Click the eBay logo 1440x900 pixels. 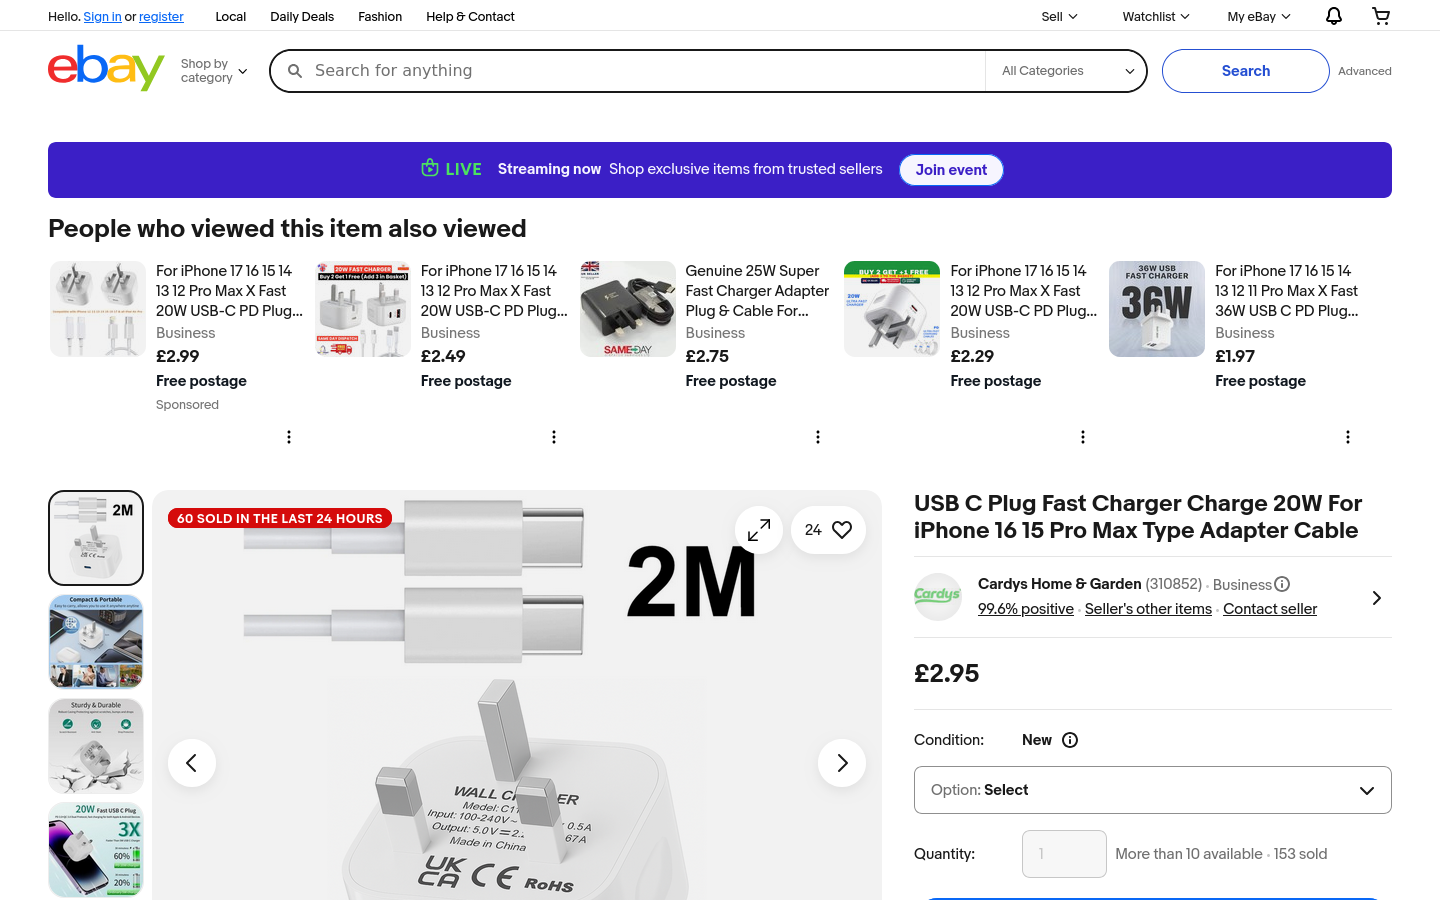coord(106,68)
